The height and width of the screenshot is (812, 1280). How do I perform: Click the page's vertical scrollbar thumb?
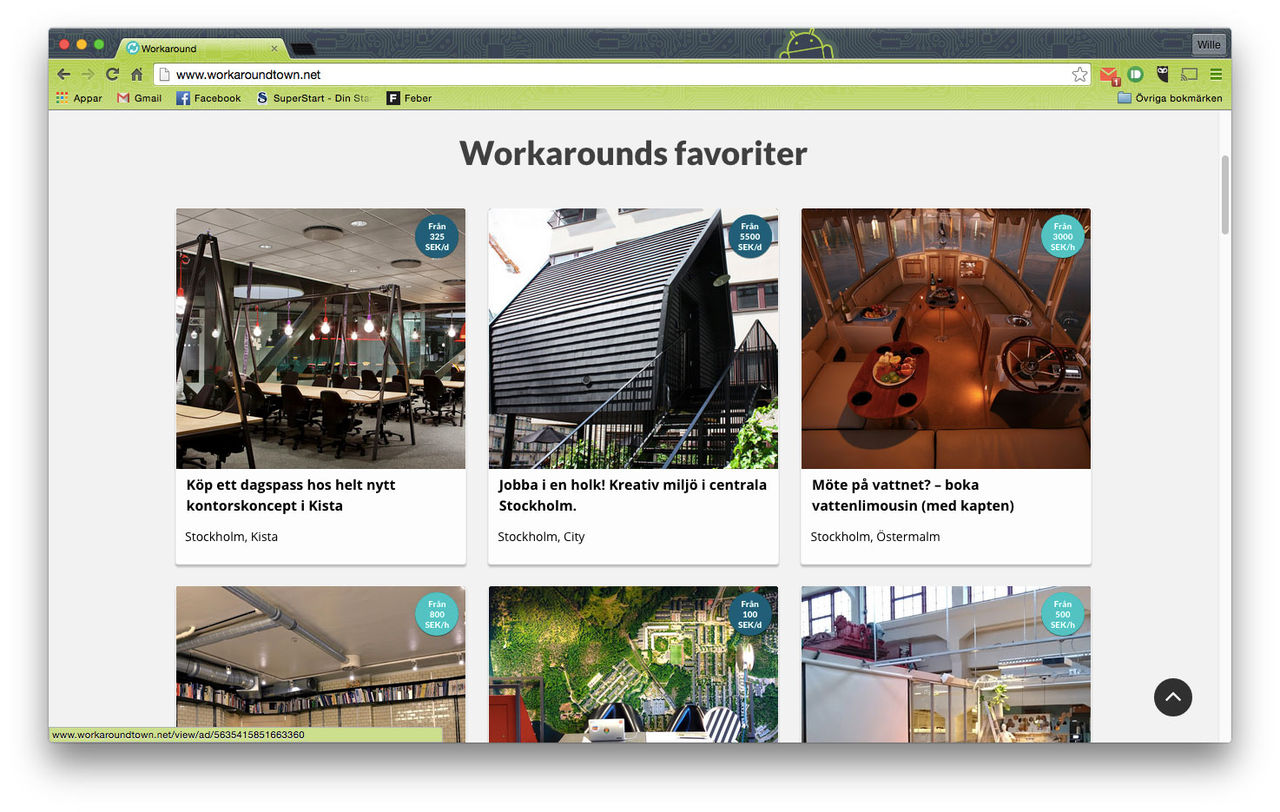tap(1225, 195)
